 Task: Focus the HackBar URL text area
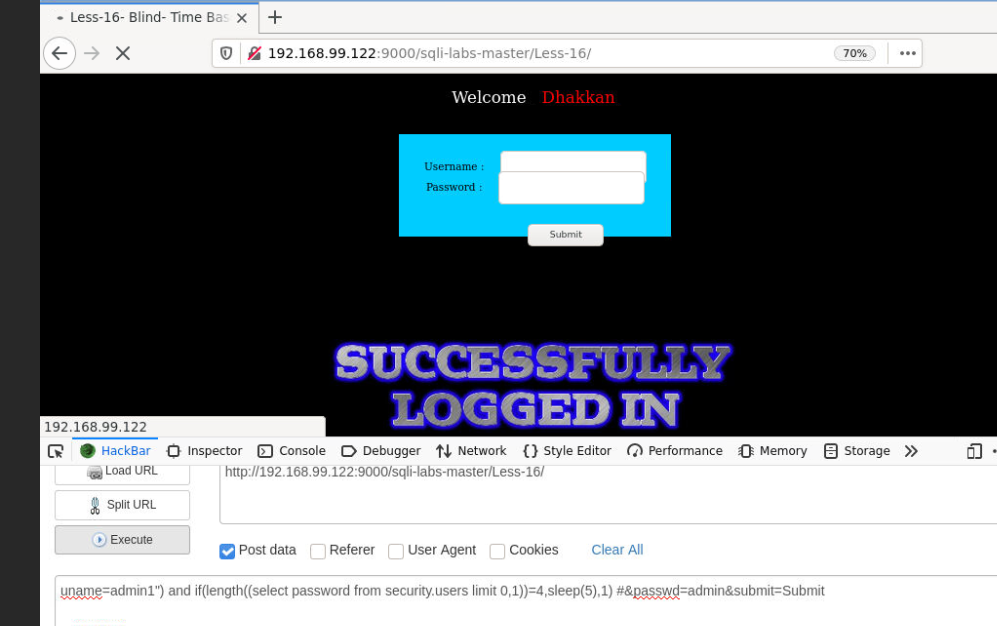click(x=608, y=494)
